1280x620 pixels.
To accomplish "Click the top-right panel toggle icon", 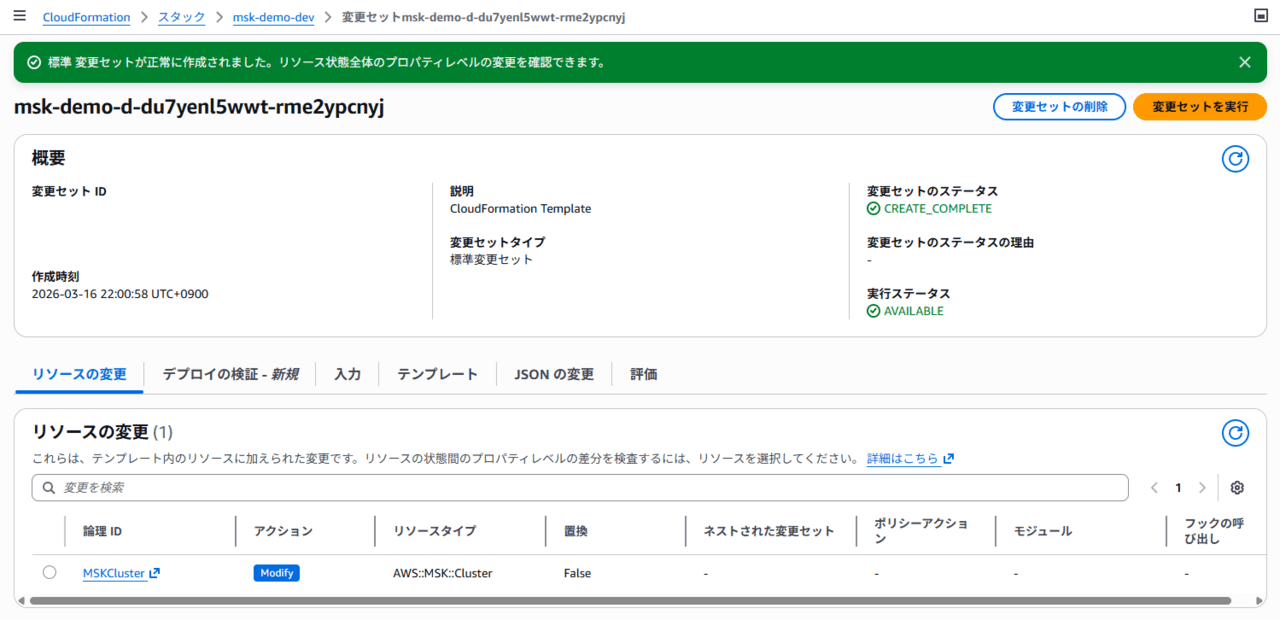I will point(1260,17).
